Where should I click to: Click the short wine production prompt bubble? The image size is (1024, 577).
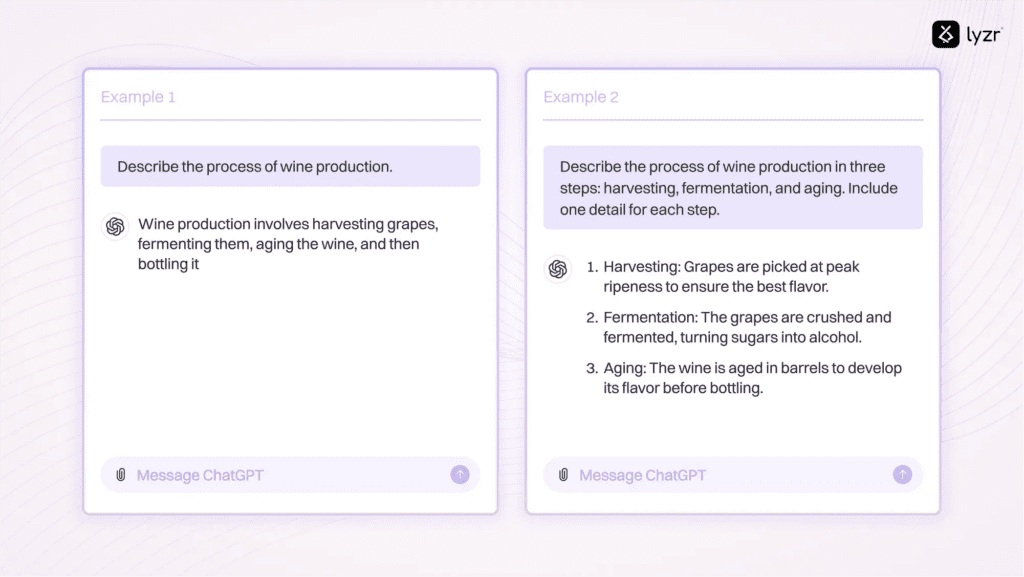click(x=290, y=166)
